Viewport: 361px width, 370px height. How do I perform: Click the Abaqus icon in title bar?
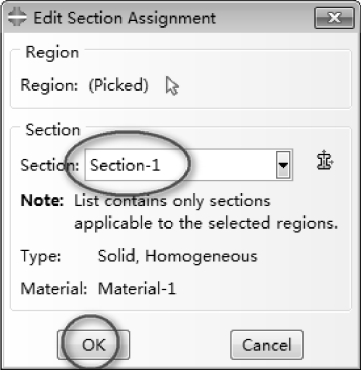(15, 17)
